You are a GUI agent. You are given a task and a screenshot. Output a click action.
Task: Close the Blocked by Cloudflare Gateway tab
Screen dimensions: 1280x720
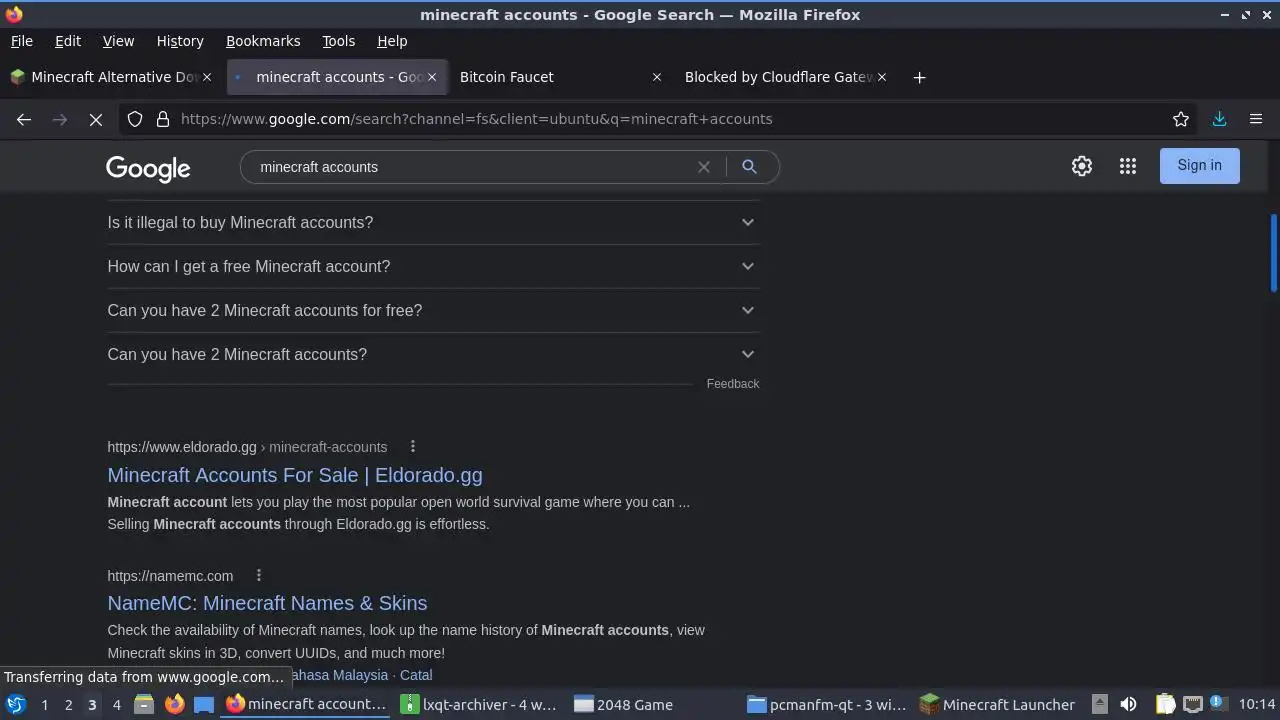(881, 77)
